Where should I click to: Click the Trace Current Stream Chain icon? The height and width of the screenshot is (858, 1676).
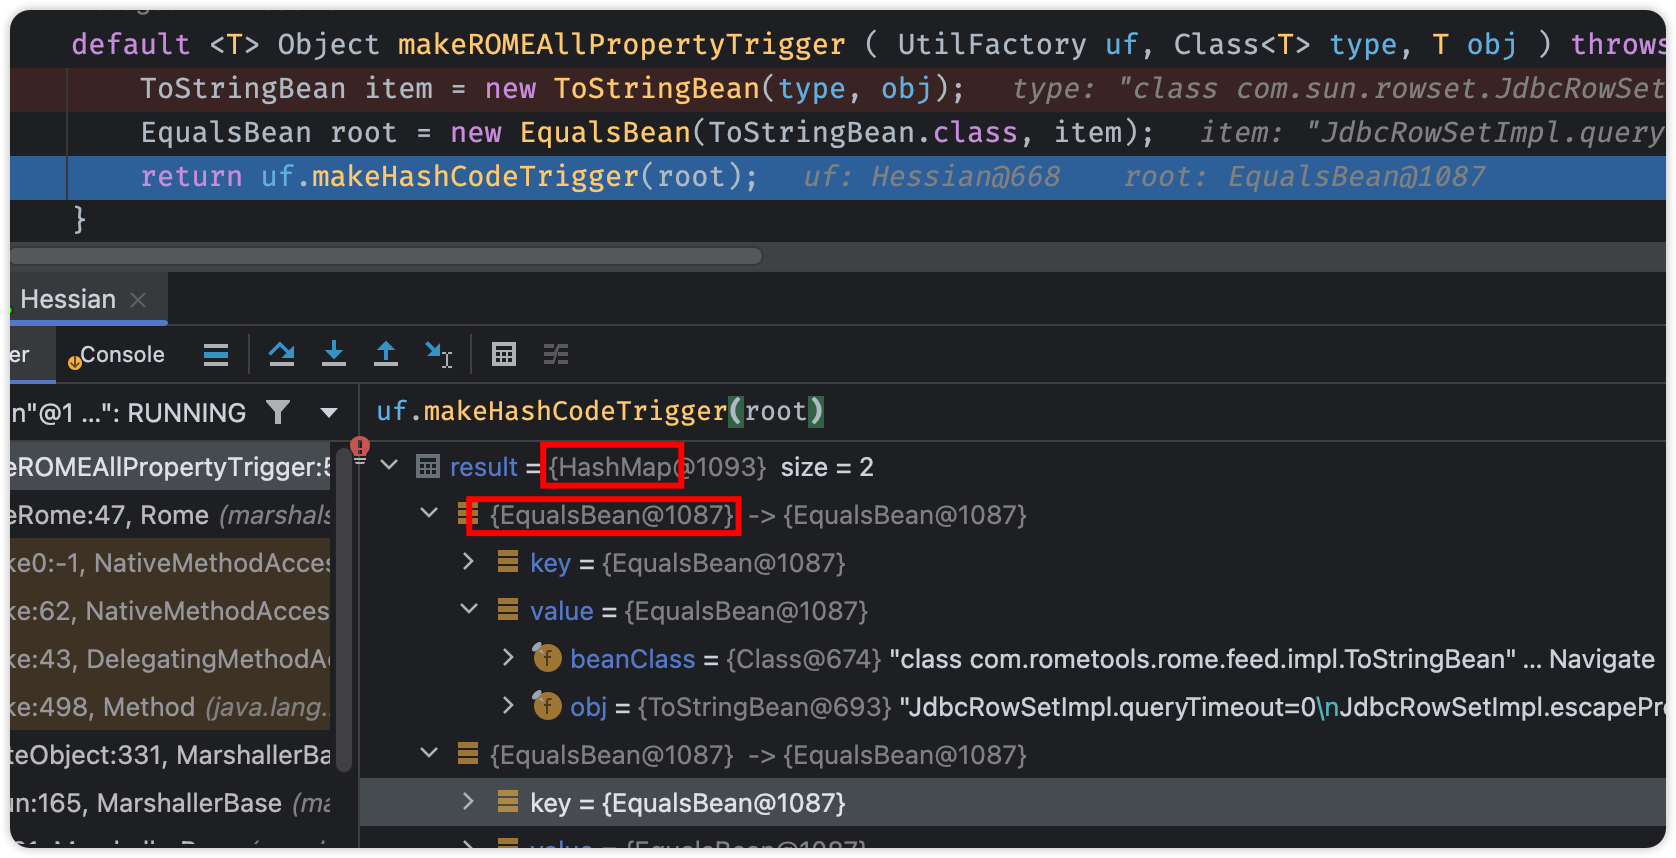(x=556, y=354)
